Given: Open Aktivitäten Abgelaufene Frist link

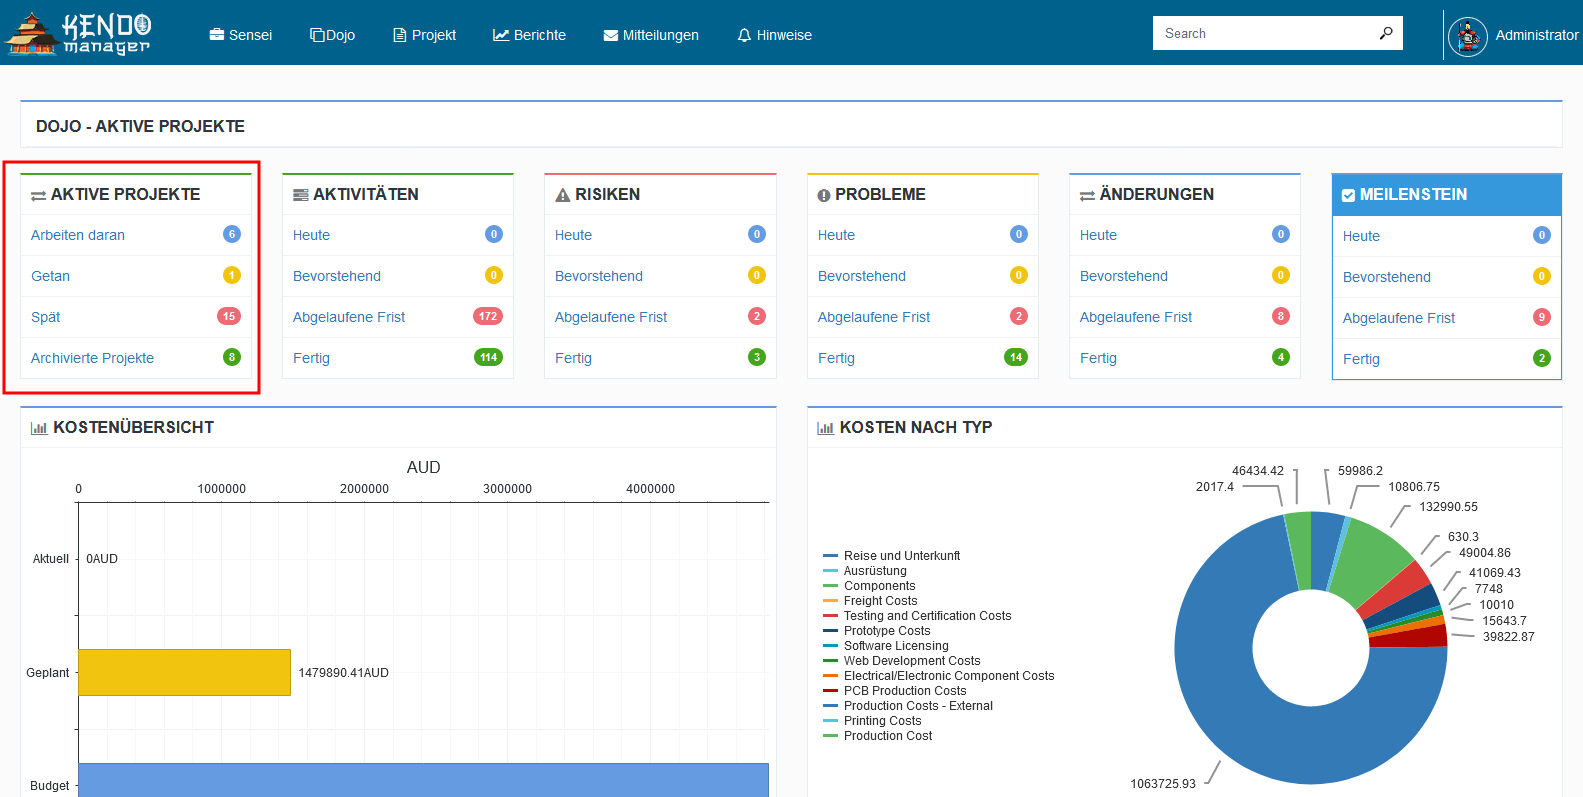Looking at the screenshot, I should [x=349, y=317].
